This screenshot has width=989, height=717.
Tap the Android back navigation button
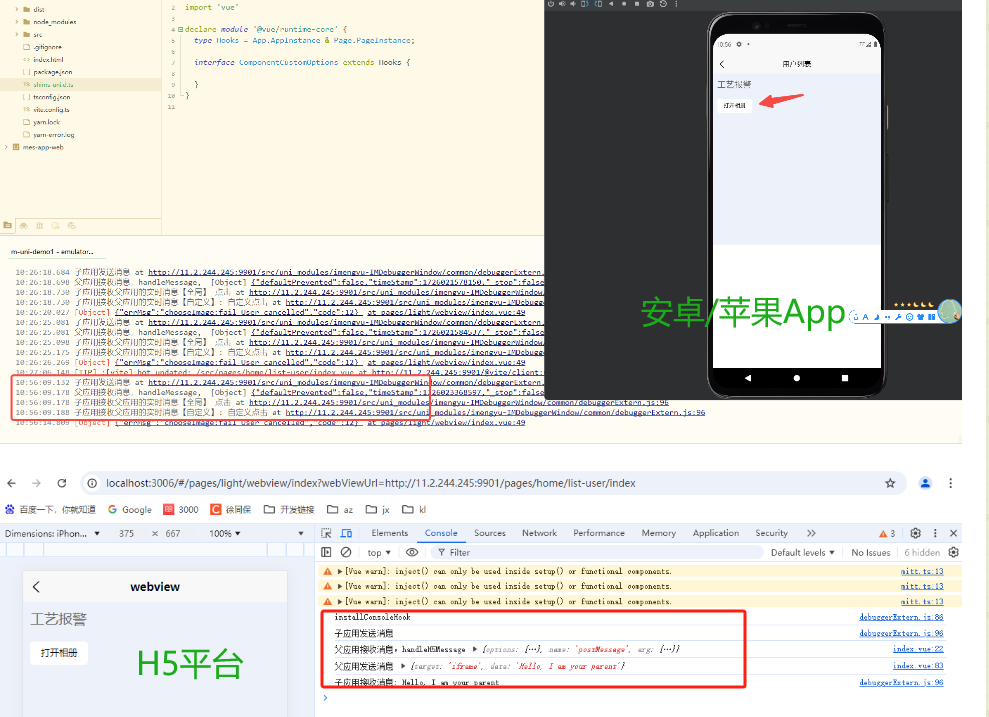pyautogui.click(x=748, y=378)
